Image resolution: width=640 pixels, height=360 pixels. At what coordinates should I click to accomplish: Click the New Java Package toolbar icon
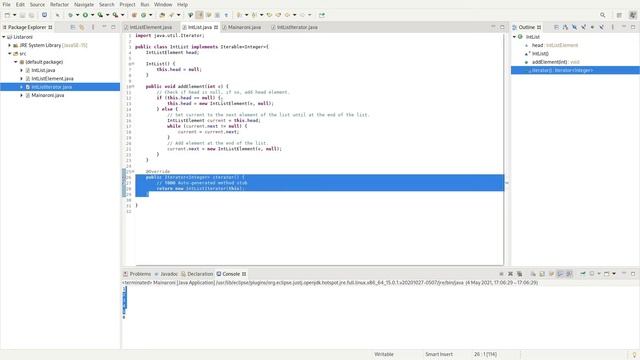coord(134,15)
